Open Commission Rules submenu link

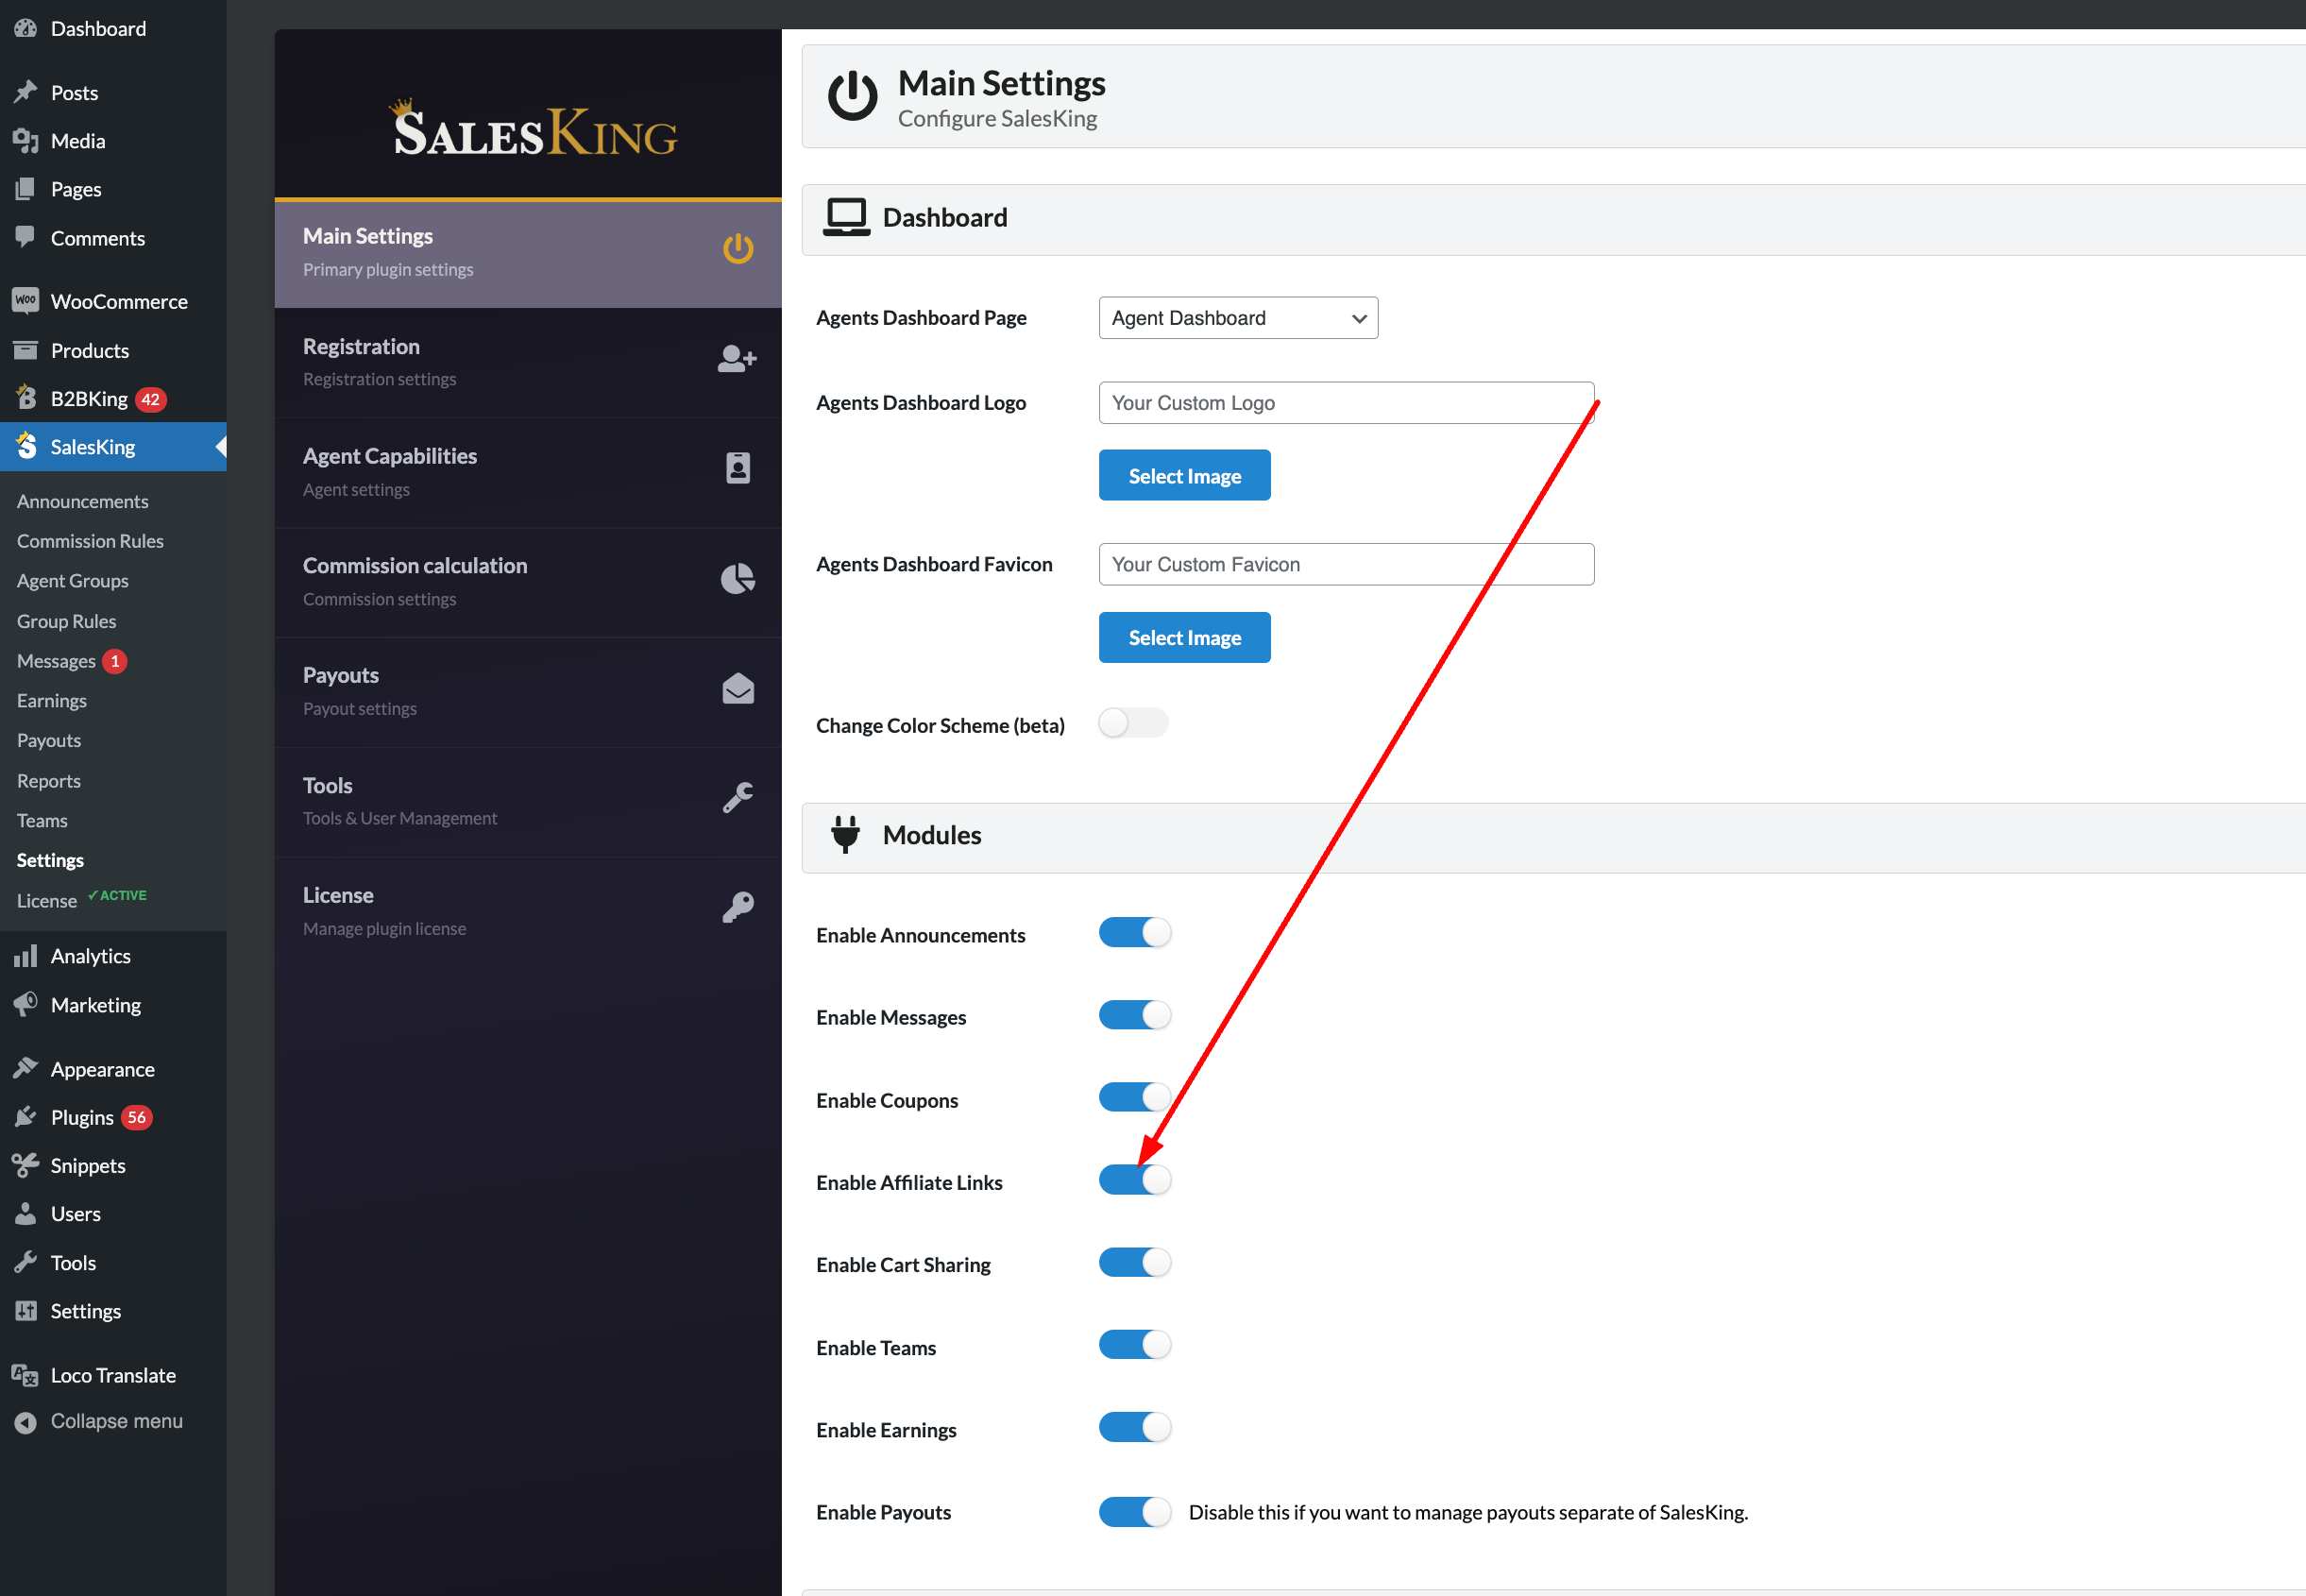click(90, 541)
